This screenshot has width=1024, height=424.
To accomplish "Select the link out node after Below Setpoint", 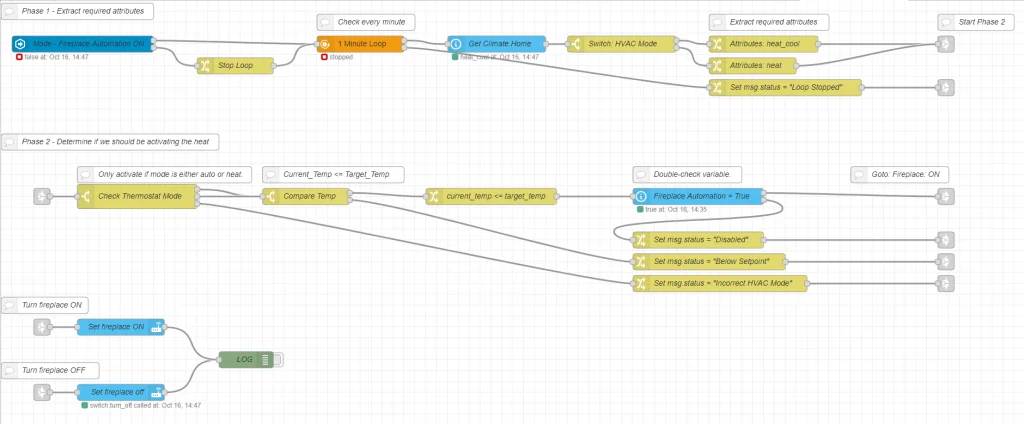I will pos(945,261).
